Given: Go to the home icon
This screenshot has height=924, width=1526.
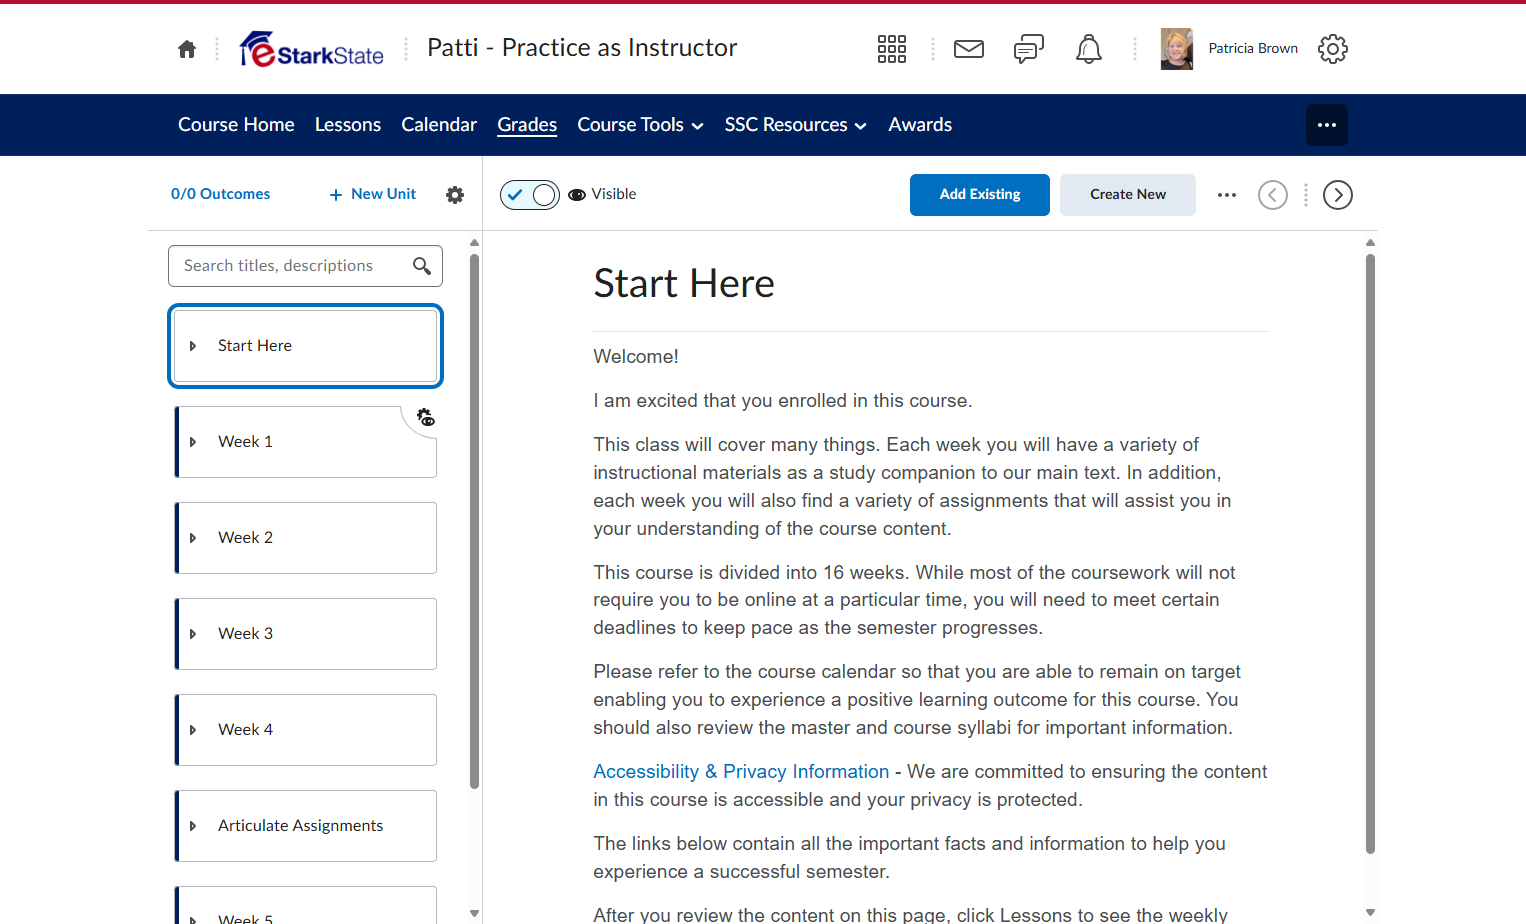Looking at the screenshot, I should tap(187, 49).
